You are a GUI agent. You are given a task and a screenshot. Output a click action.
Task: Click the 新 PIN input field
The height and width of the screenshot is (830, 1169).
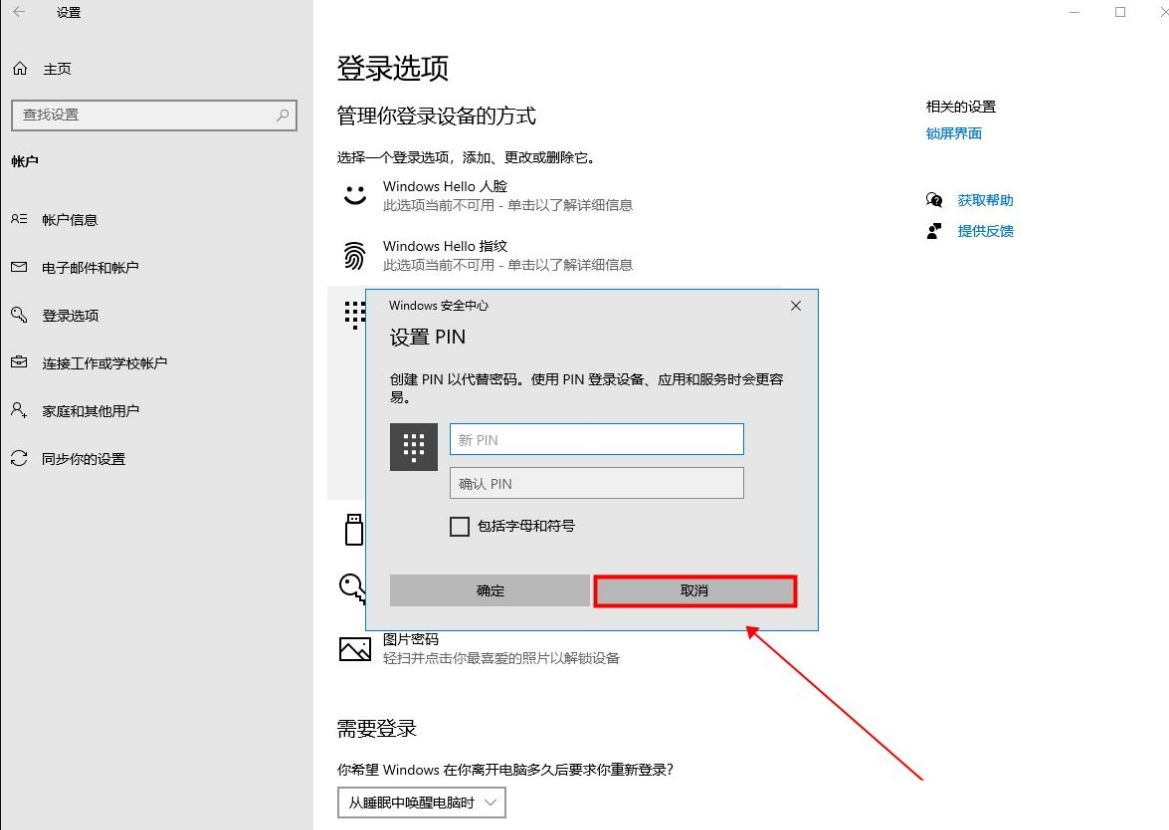[x=596, y=438]
